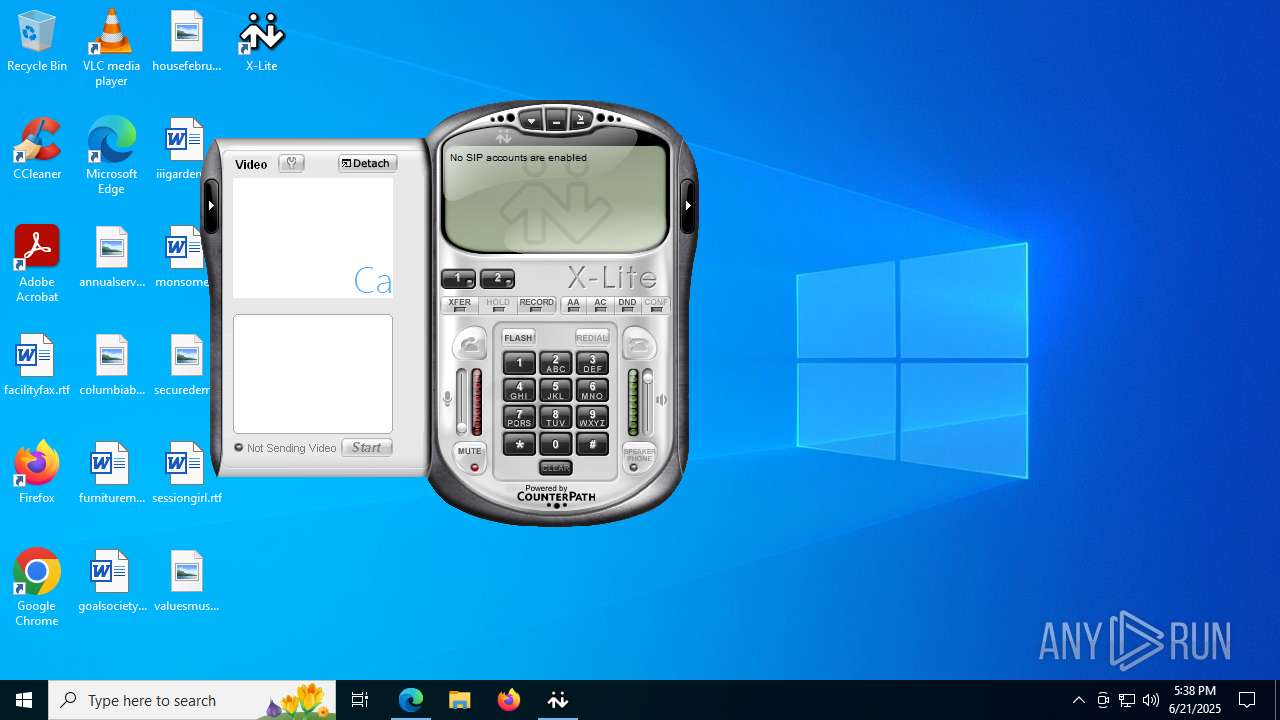Click the speaker icon beside volume slider
Viewport: 1280px width, 720px height.
(661, 399)
